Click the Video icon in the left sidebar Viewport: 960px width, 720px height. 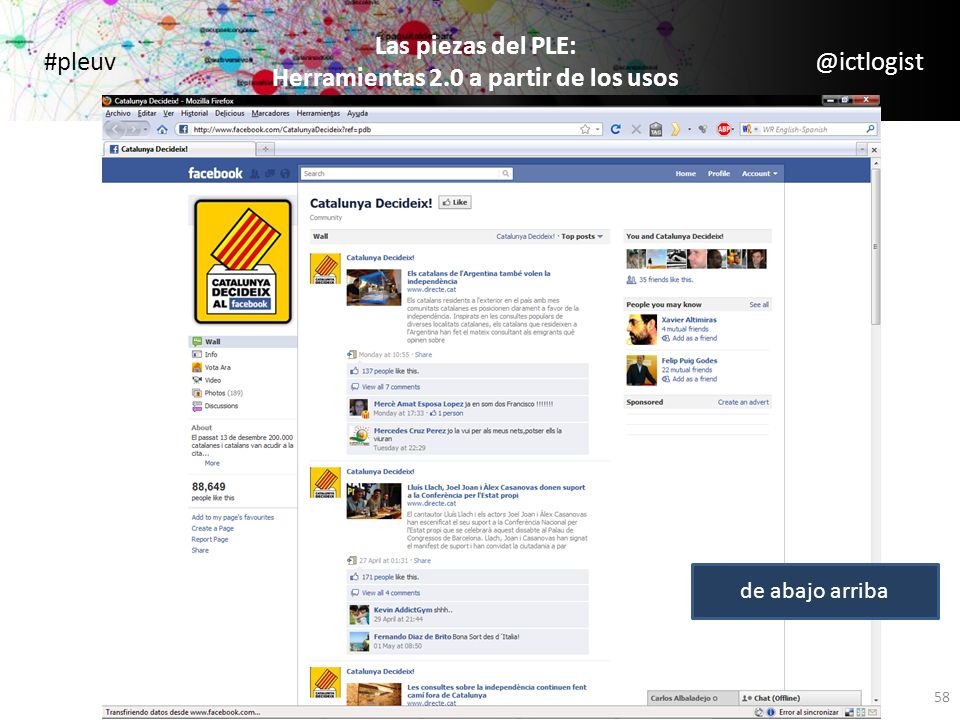(x=197, y=380)
